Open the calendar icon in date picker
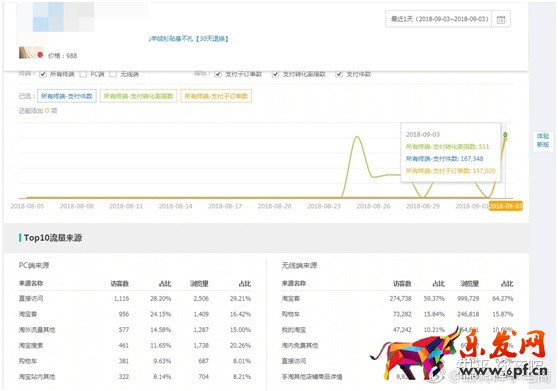Image resolution: width=558 pixels, height=391 pixels. point(501,19)
